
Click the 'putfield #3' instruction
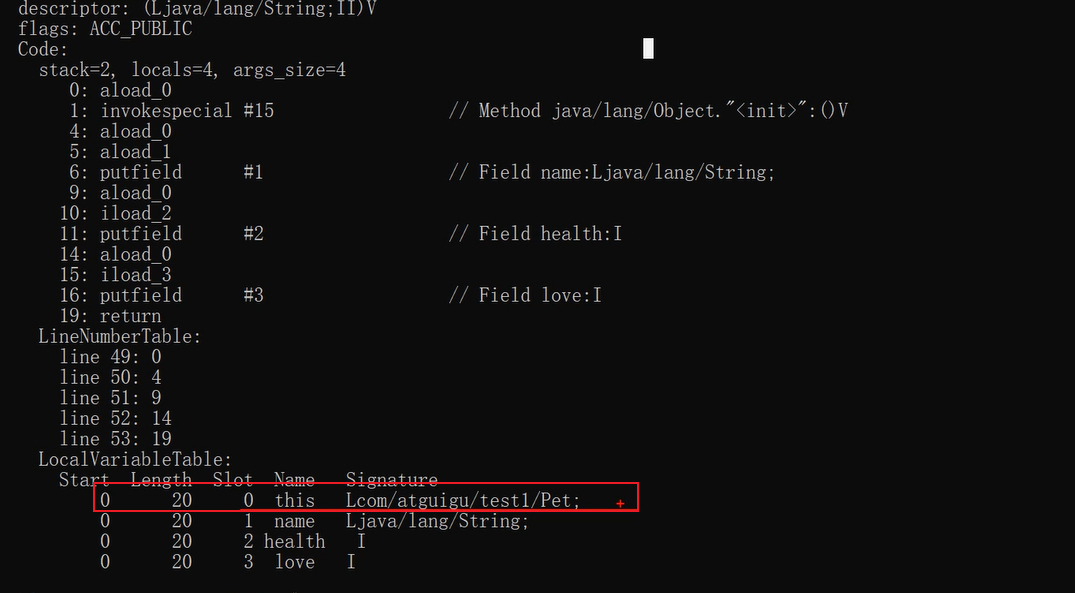tap(182, 296)
